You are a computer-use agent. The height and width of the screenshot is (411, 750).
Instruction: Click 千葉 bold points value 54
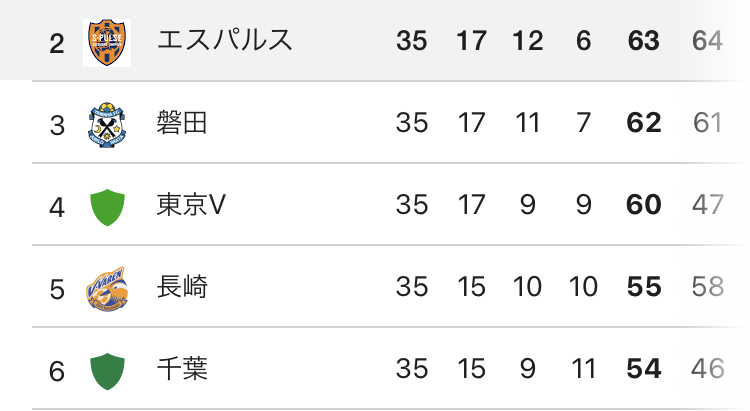644,369
